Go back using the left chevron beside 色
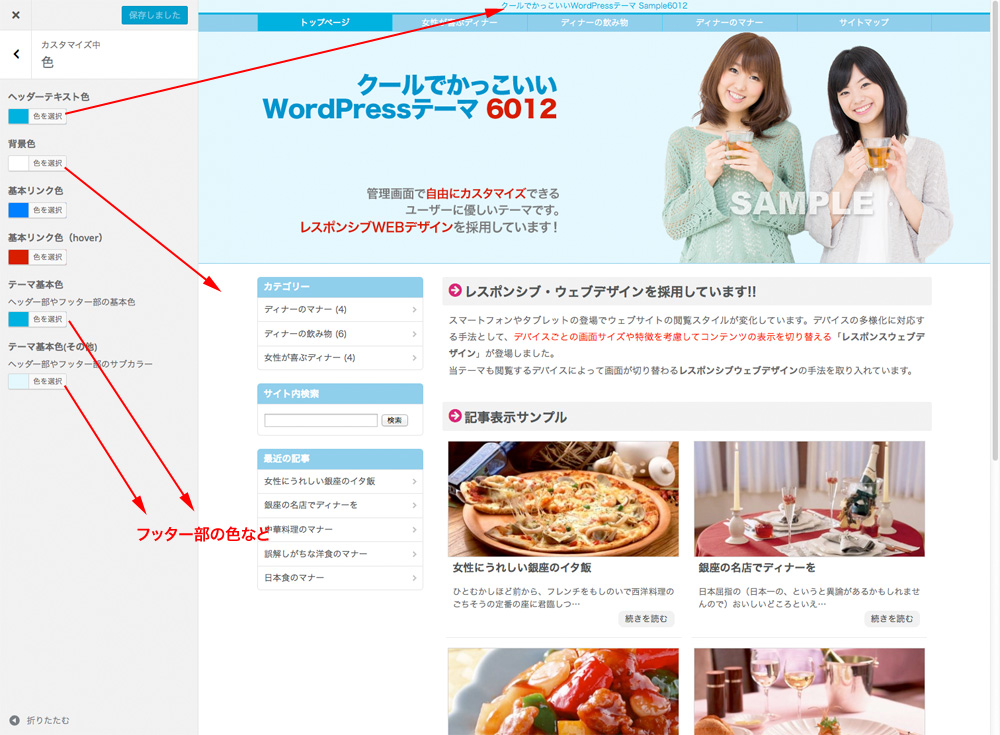 (x=17, y=54)
